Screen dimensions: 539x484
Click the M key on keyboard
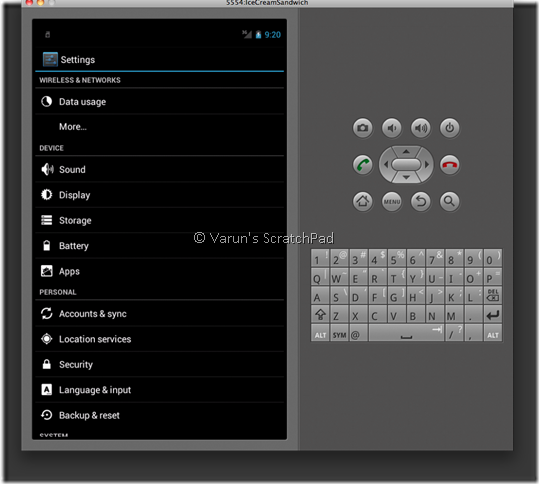pos(454,314)
